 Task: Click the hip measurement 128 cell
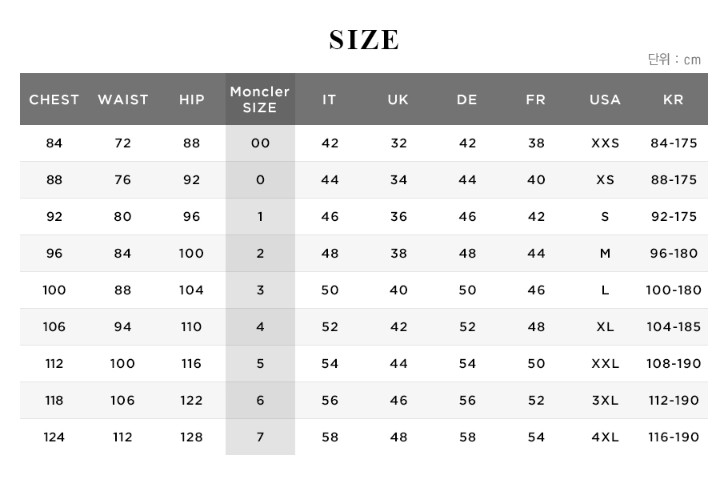coord(191,437)
